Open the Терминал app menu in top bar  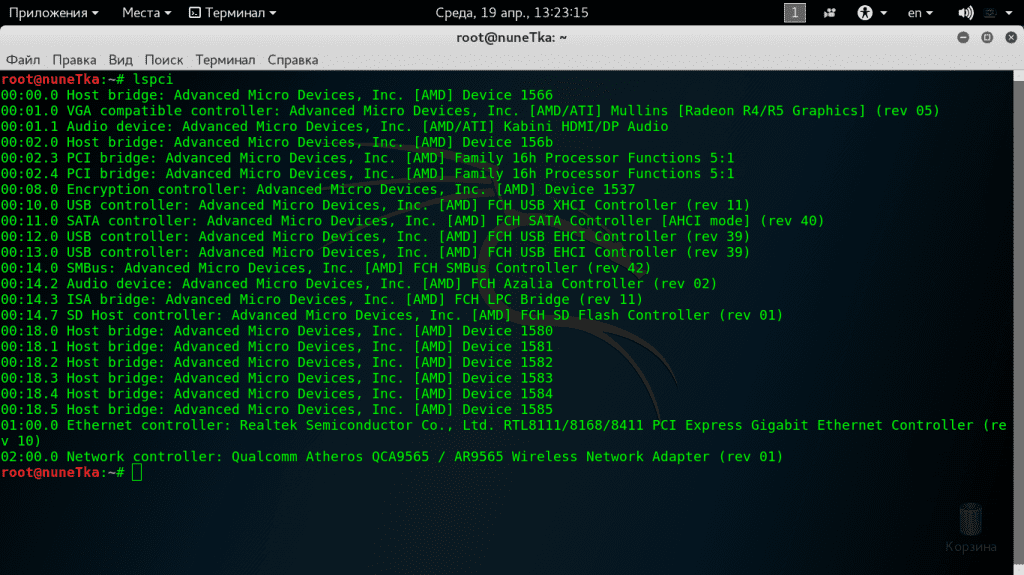(233, 13)
